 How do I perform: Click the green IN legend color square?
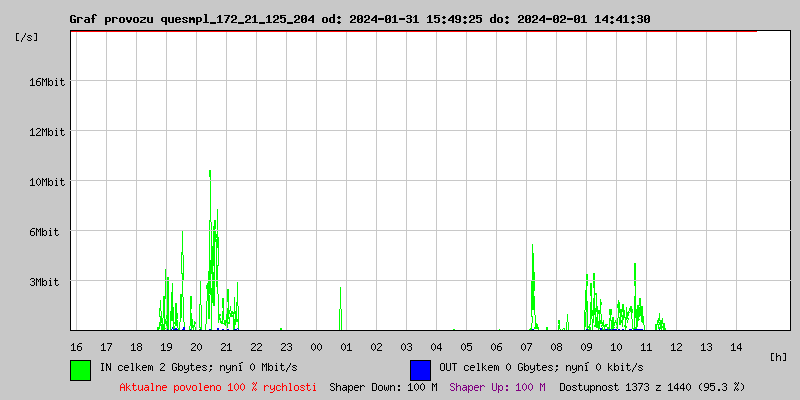(80, 370)
